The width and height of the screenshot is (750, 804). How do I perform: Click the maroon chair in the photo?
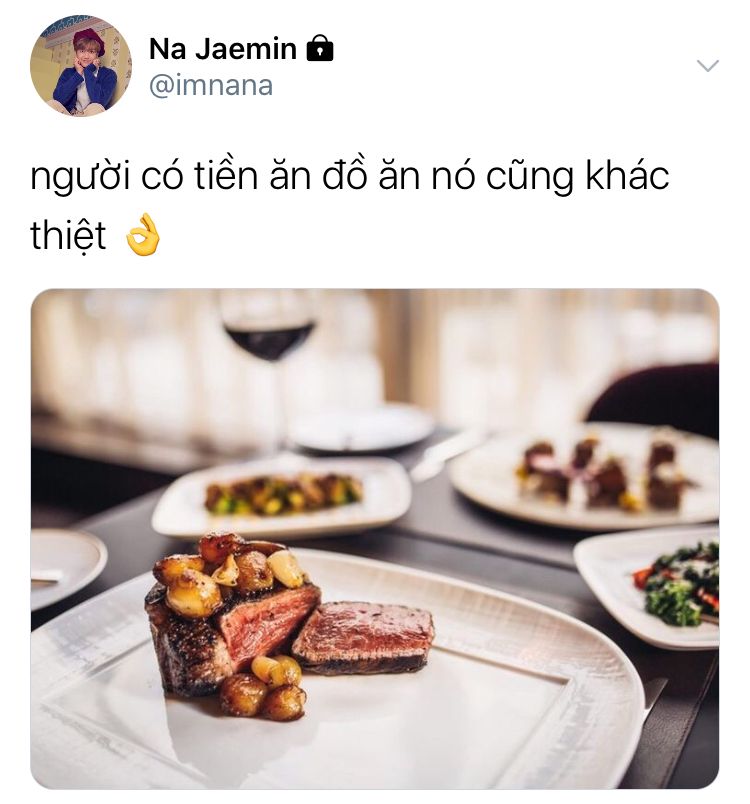655,397
